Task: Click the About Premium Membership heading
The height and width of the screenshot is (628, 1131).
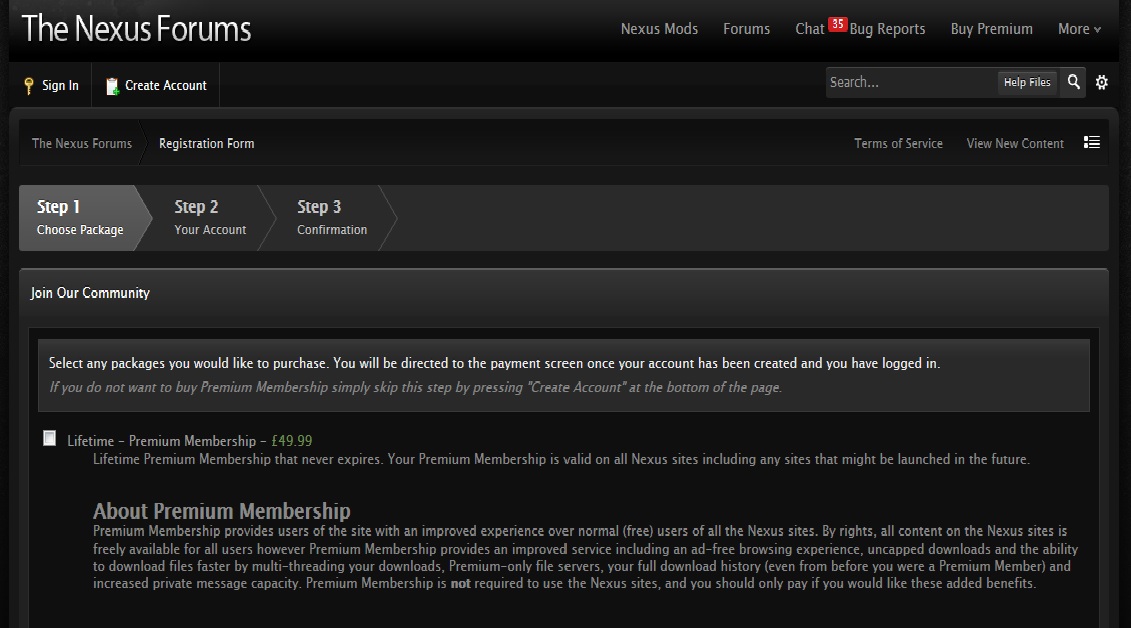Action: 221,510
